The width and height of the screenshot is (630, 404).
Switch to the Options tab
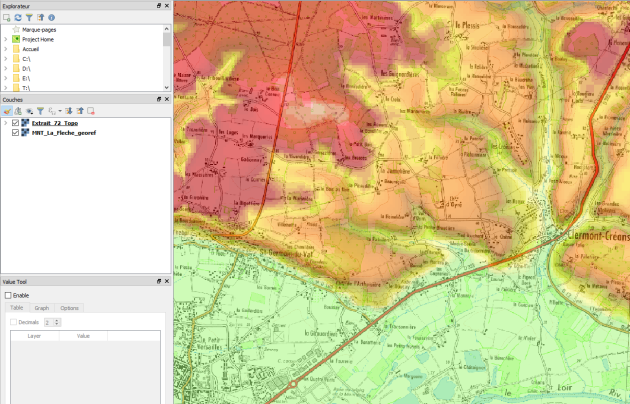pyautogui.click(x=70, y=308)
